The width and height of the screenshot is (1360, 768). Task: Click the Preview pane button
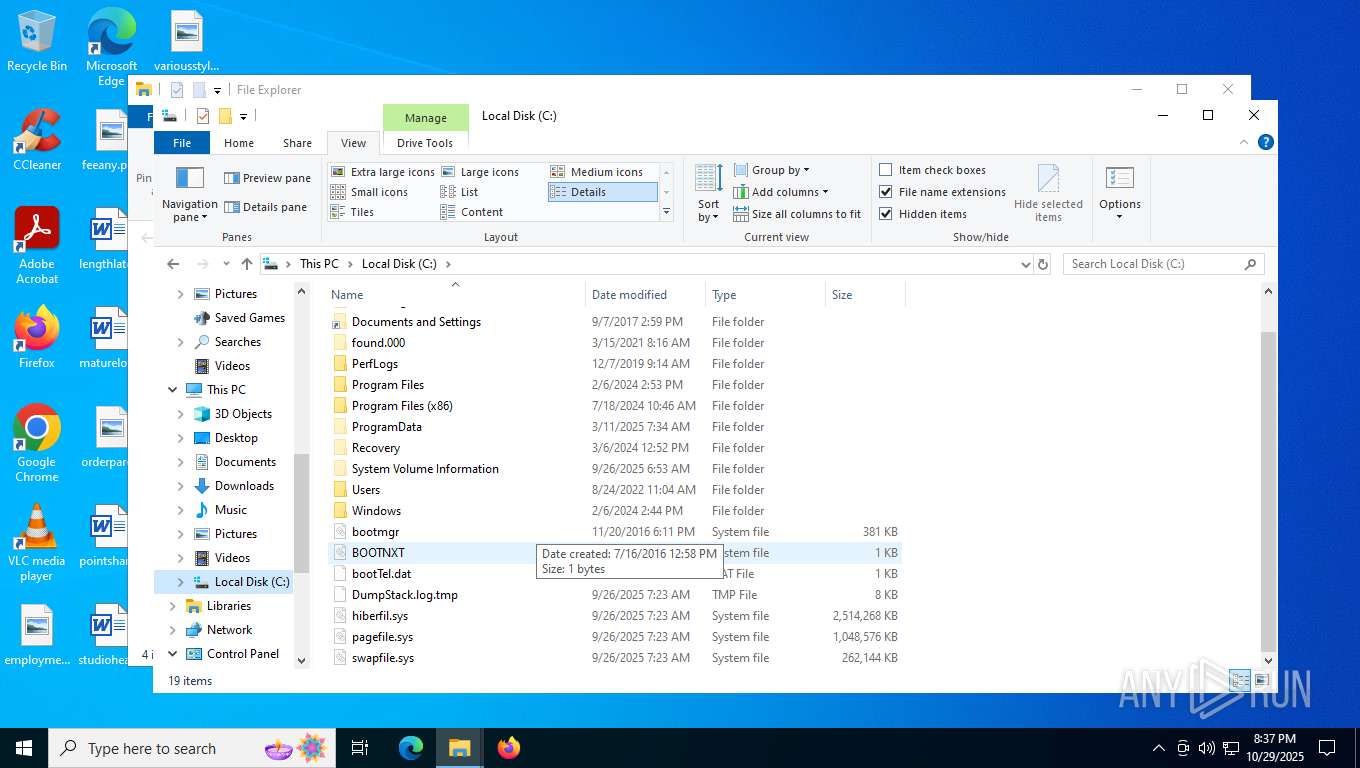coord(267,178)
